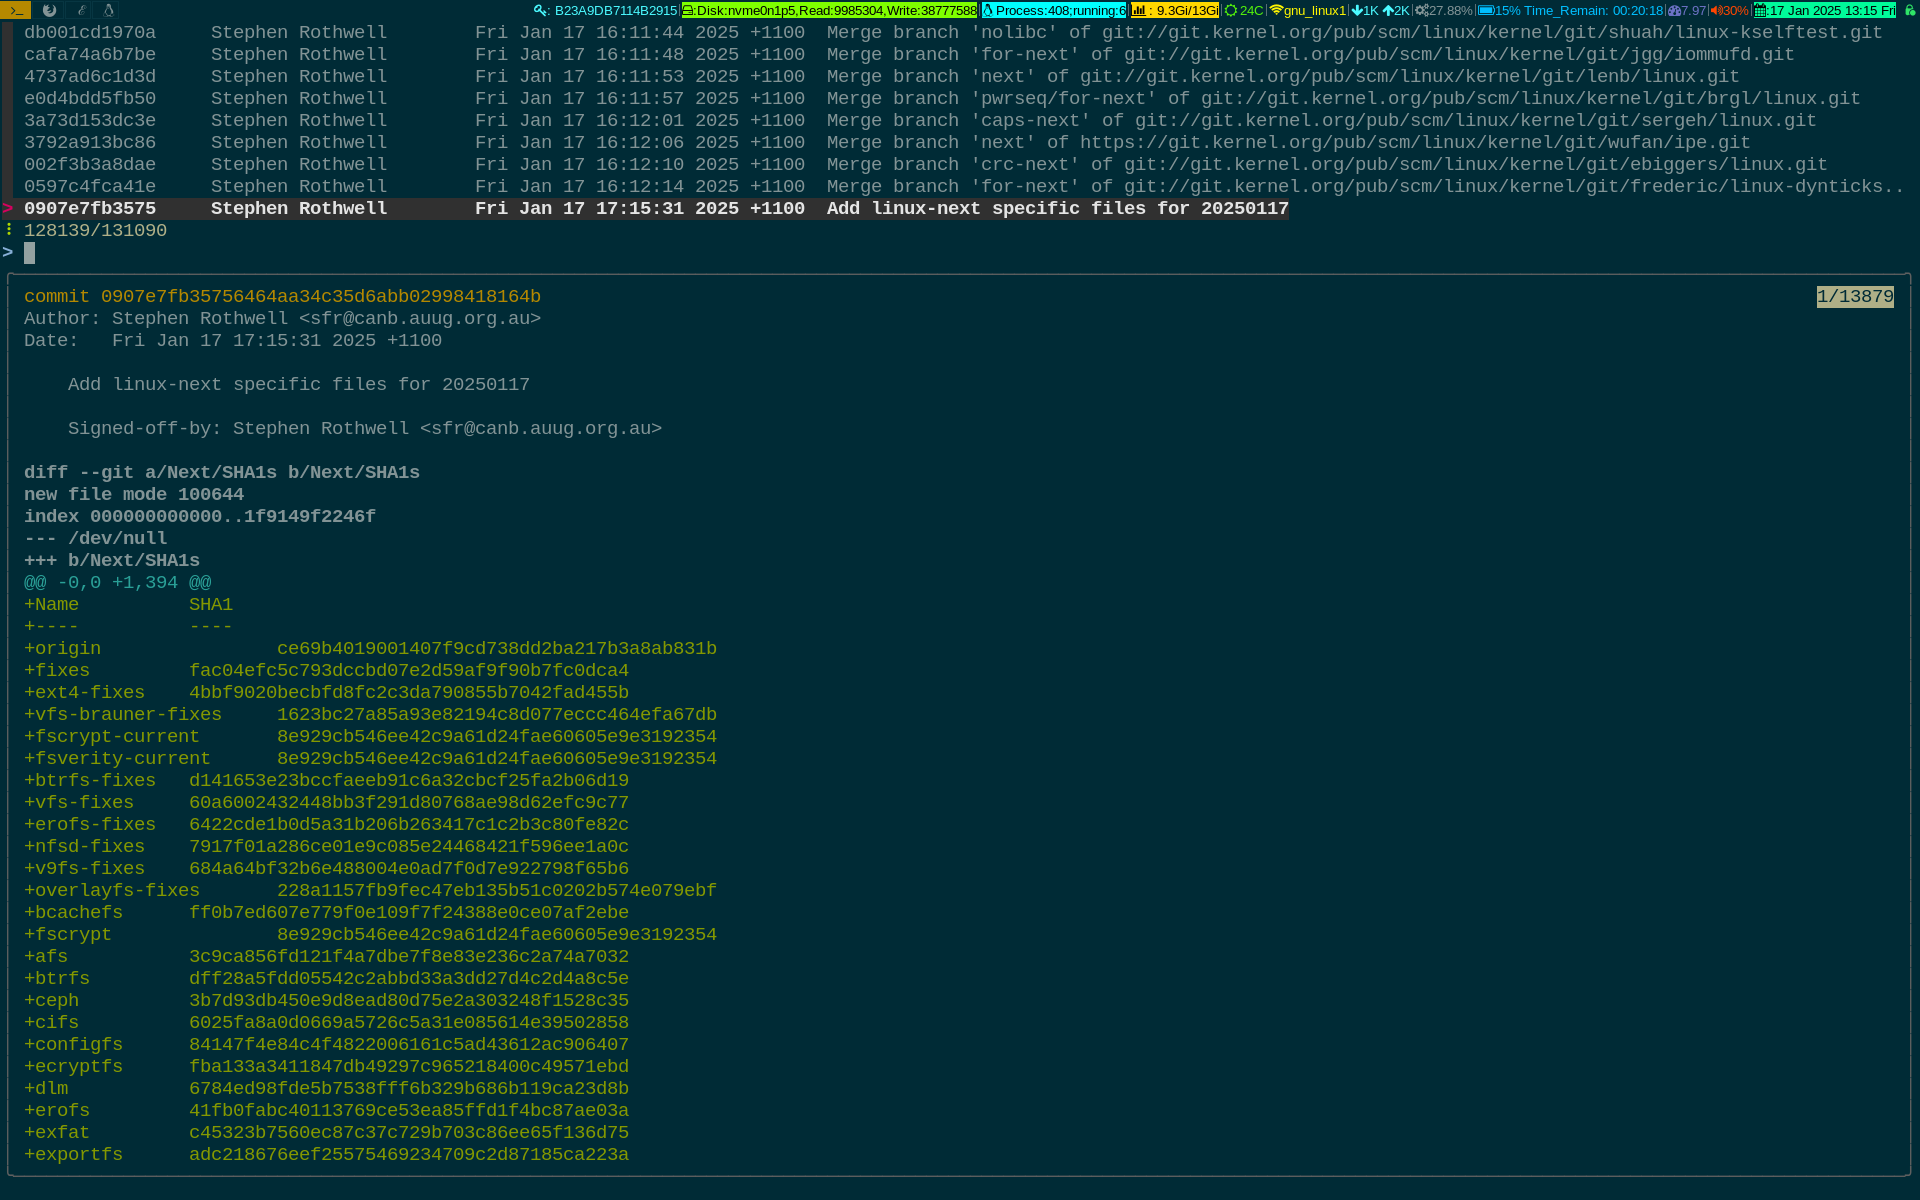
Task: Click index 000000000000..1f9149f2246f line
Action: (x=200, y=516)
